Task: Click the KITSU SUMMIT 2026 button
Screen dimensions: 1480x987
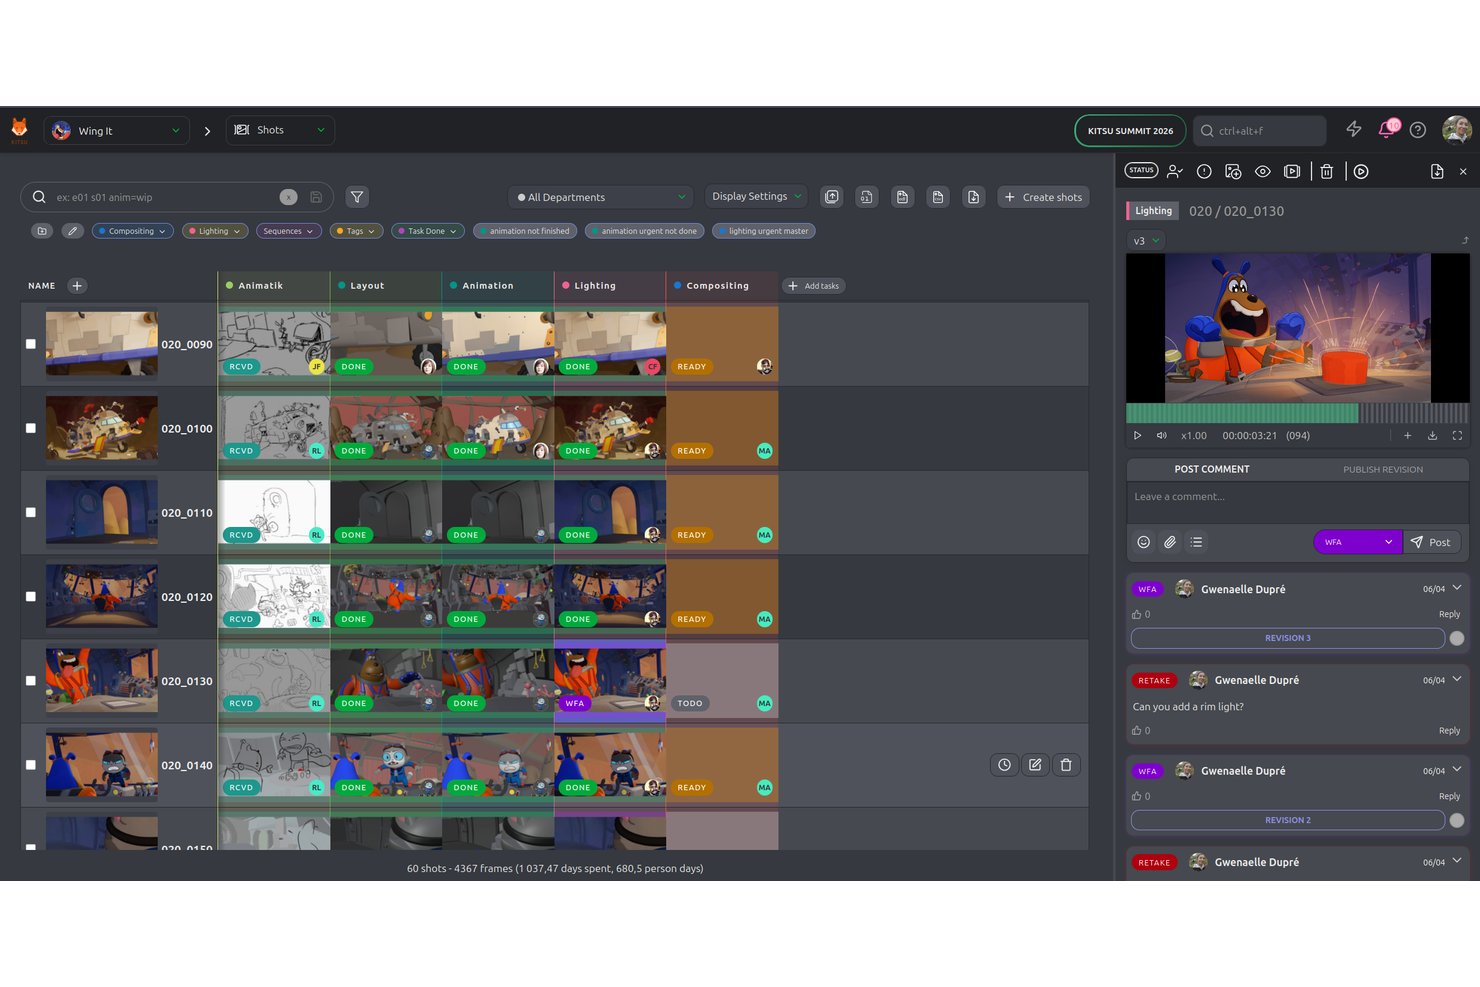Action: (x=1130, y=130)
